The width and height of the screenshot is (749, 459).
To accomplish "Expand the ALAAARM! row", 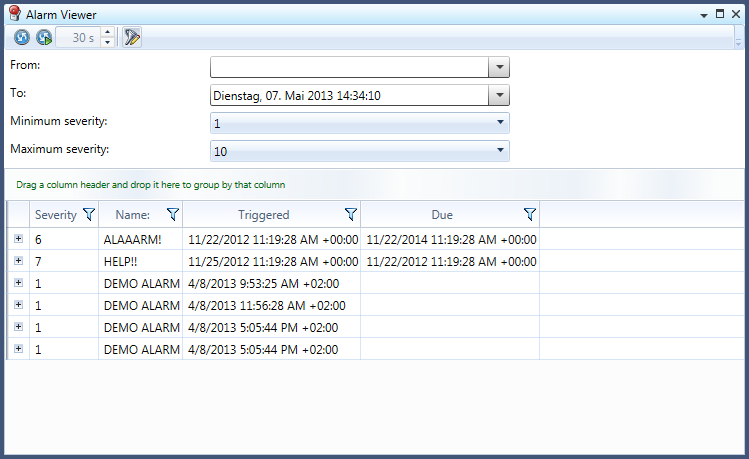I will (x=18, y=239).
